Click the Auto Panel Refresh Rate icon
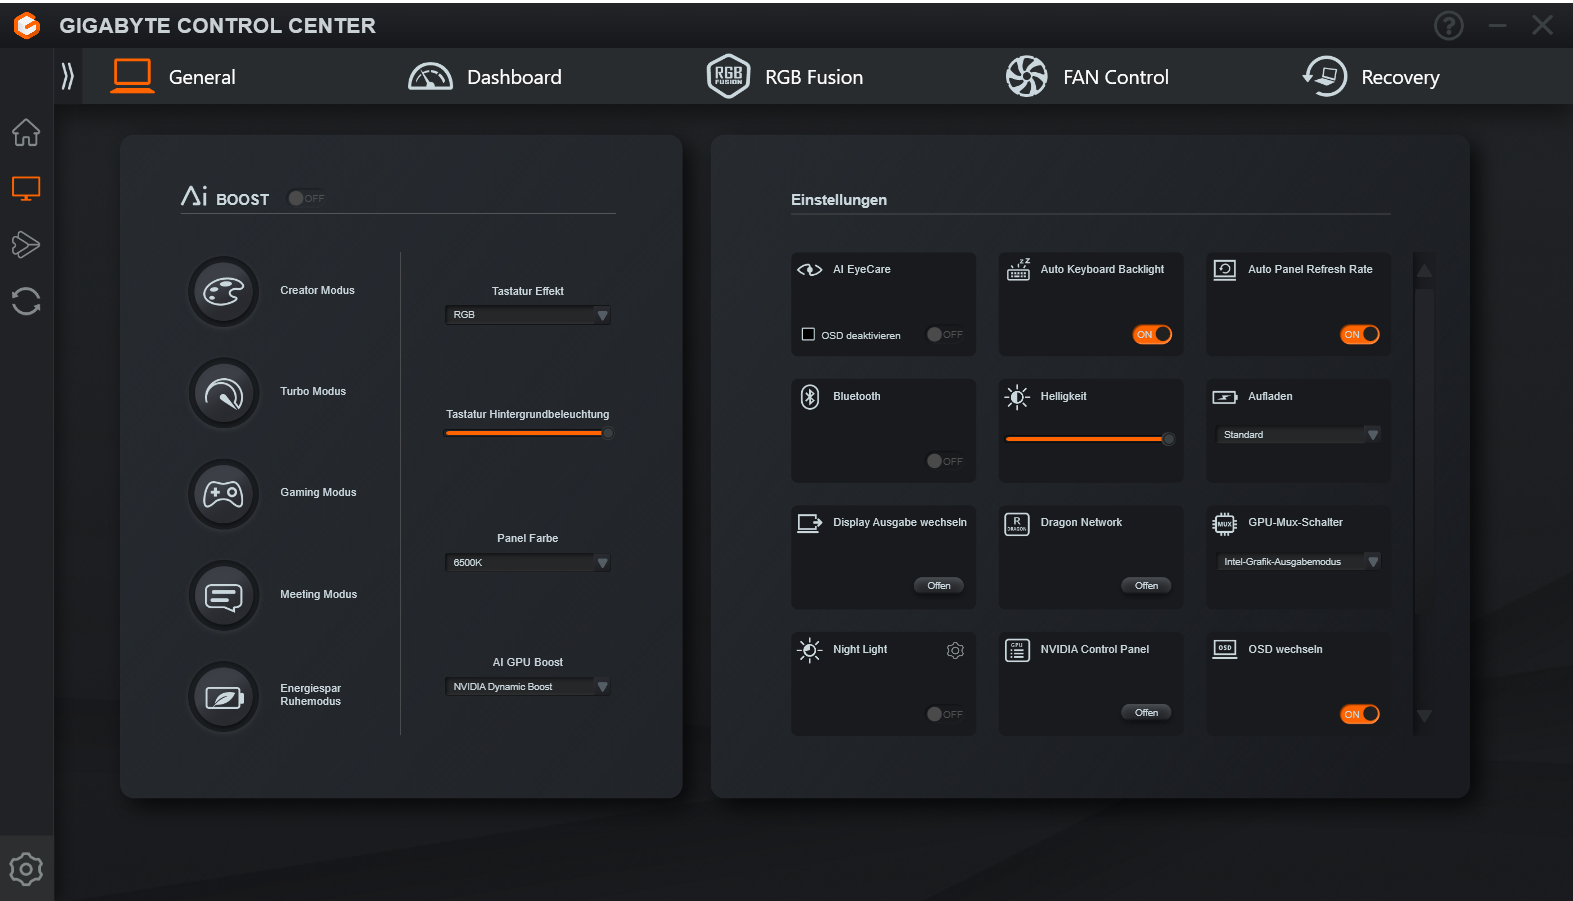The height and width of the screenshot is (901, 1573). pos(1225,269)
